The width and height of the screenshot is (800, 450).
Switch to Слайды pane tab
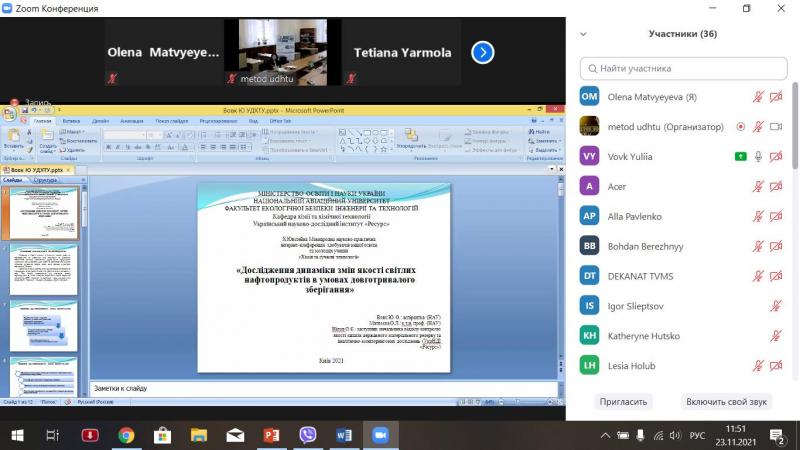point(13,180)
